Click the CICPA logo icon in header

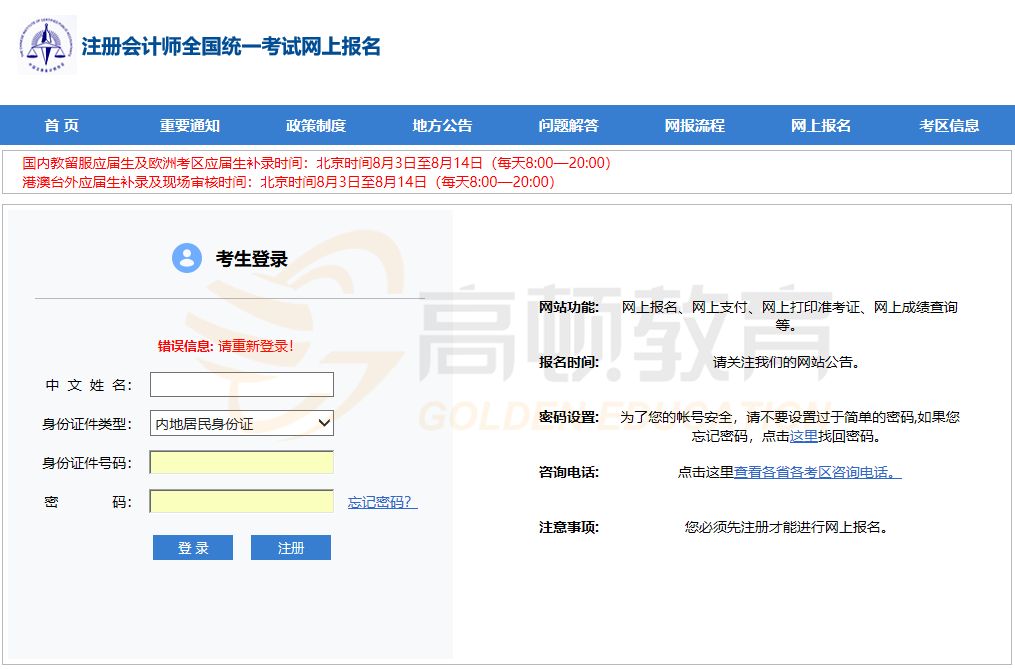[46, 45]
